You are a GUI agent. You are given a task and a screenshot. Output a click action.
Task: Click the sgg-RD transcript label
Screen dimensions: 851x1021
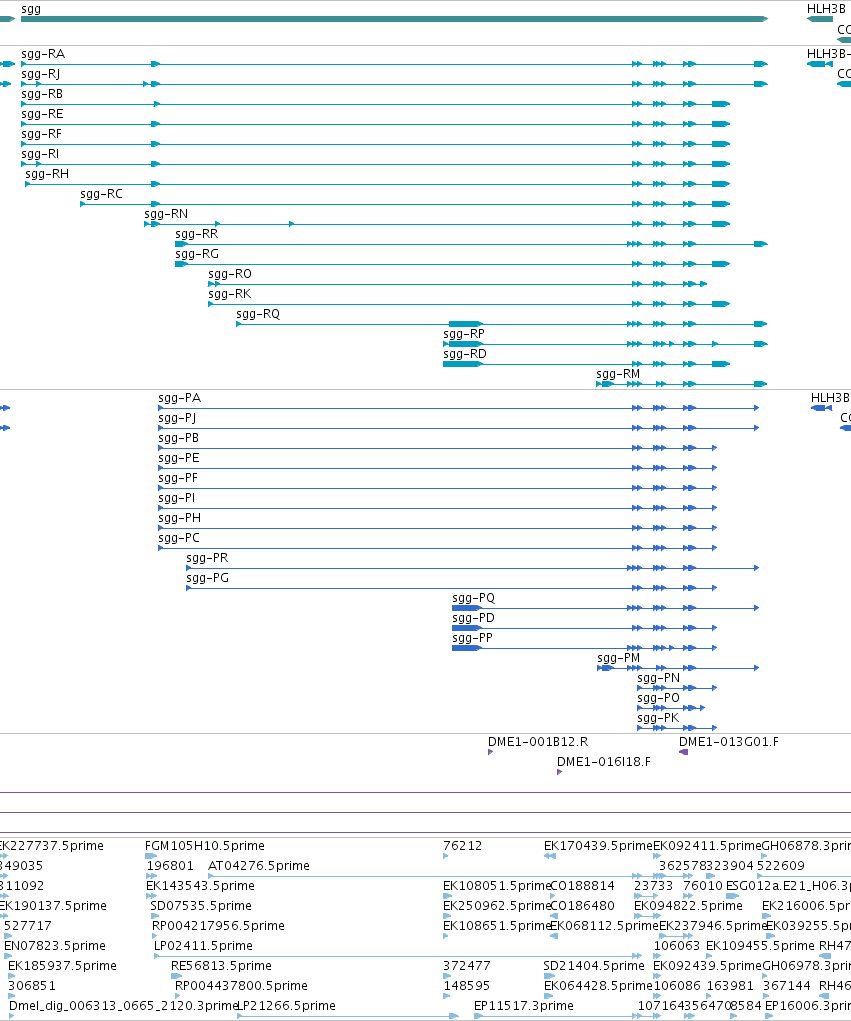[x=465, y=354]
